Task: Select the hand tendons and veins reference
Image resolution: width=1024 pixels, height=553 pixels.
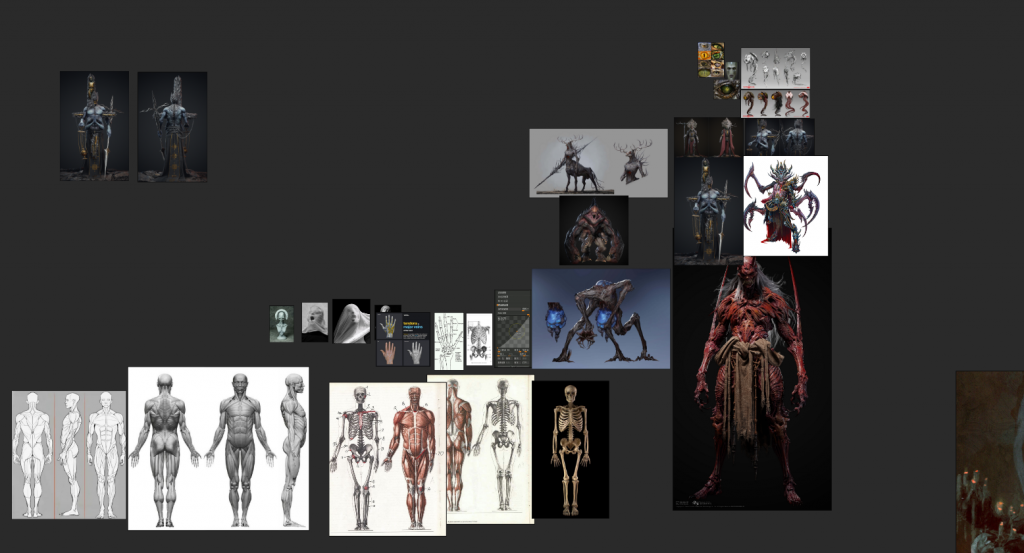Action: 404,339
